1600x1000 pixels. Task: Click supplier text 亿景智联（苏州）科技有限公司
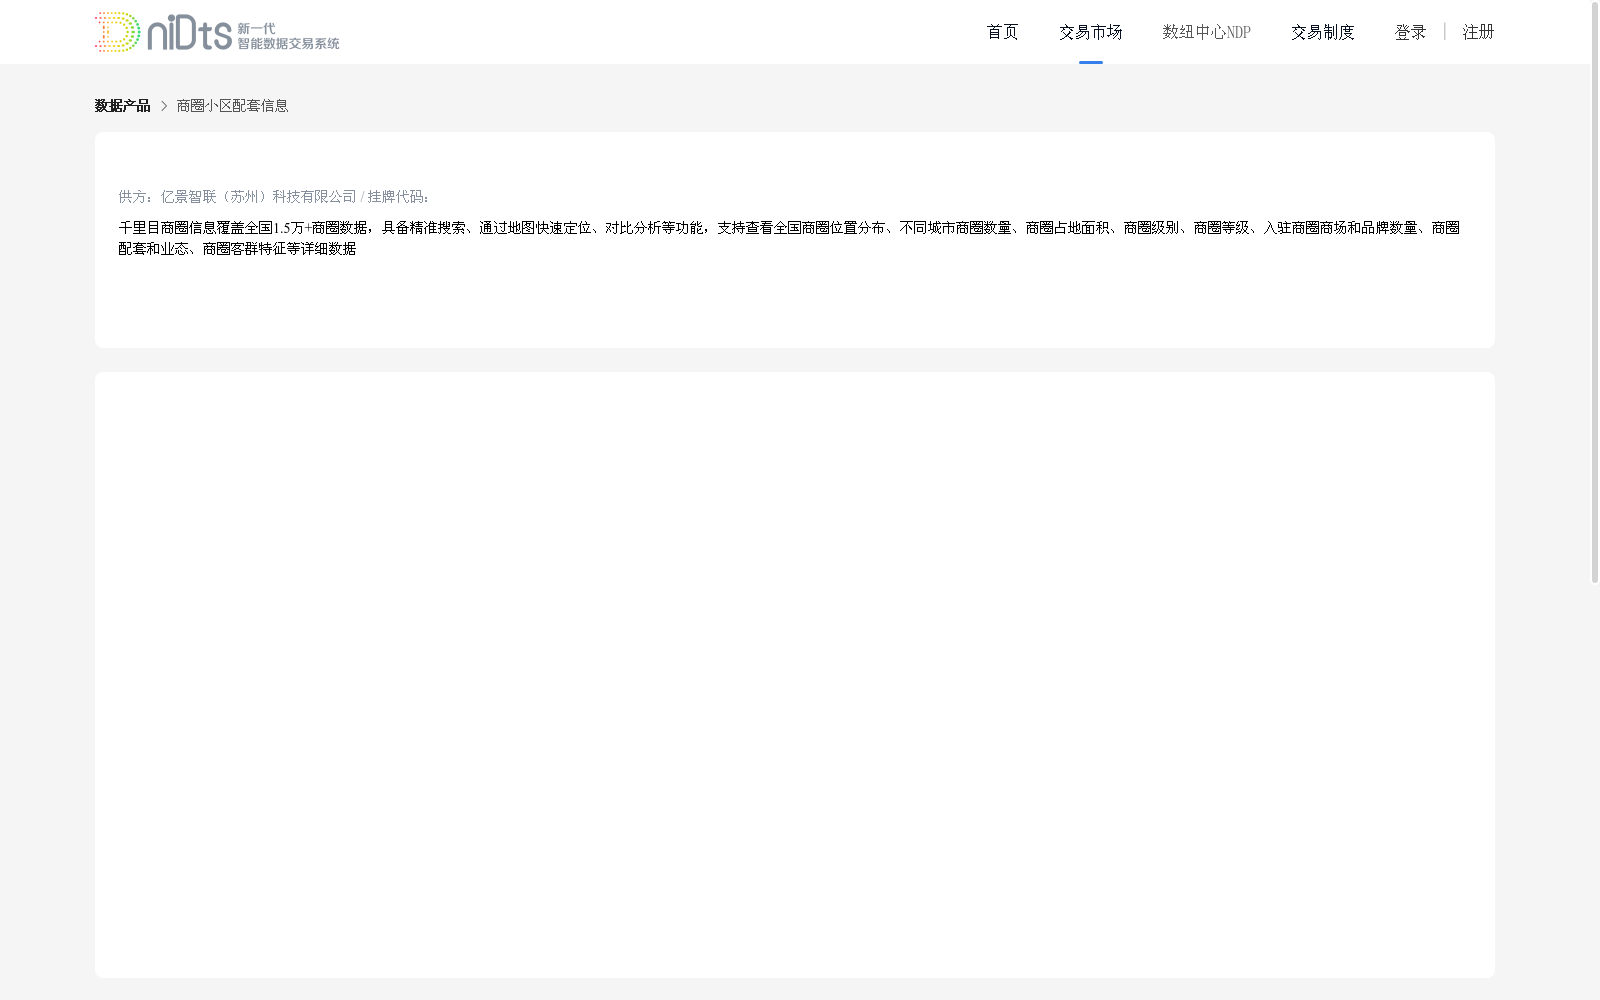pyautogui.click(x=258, y=197)
